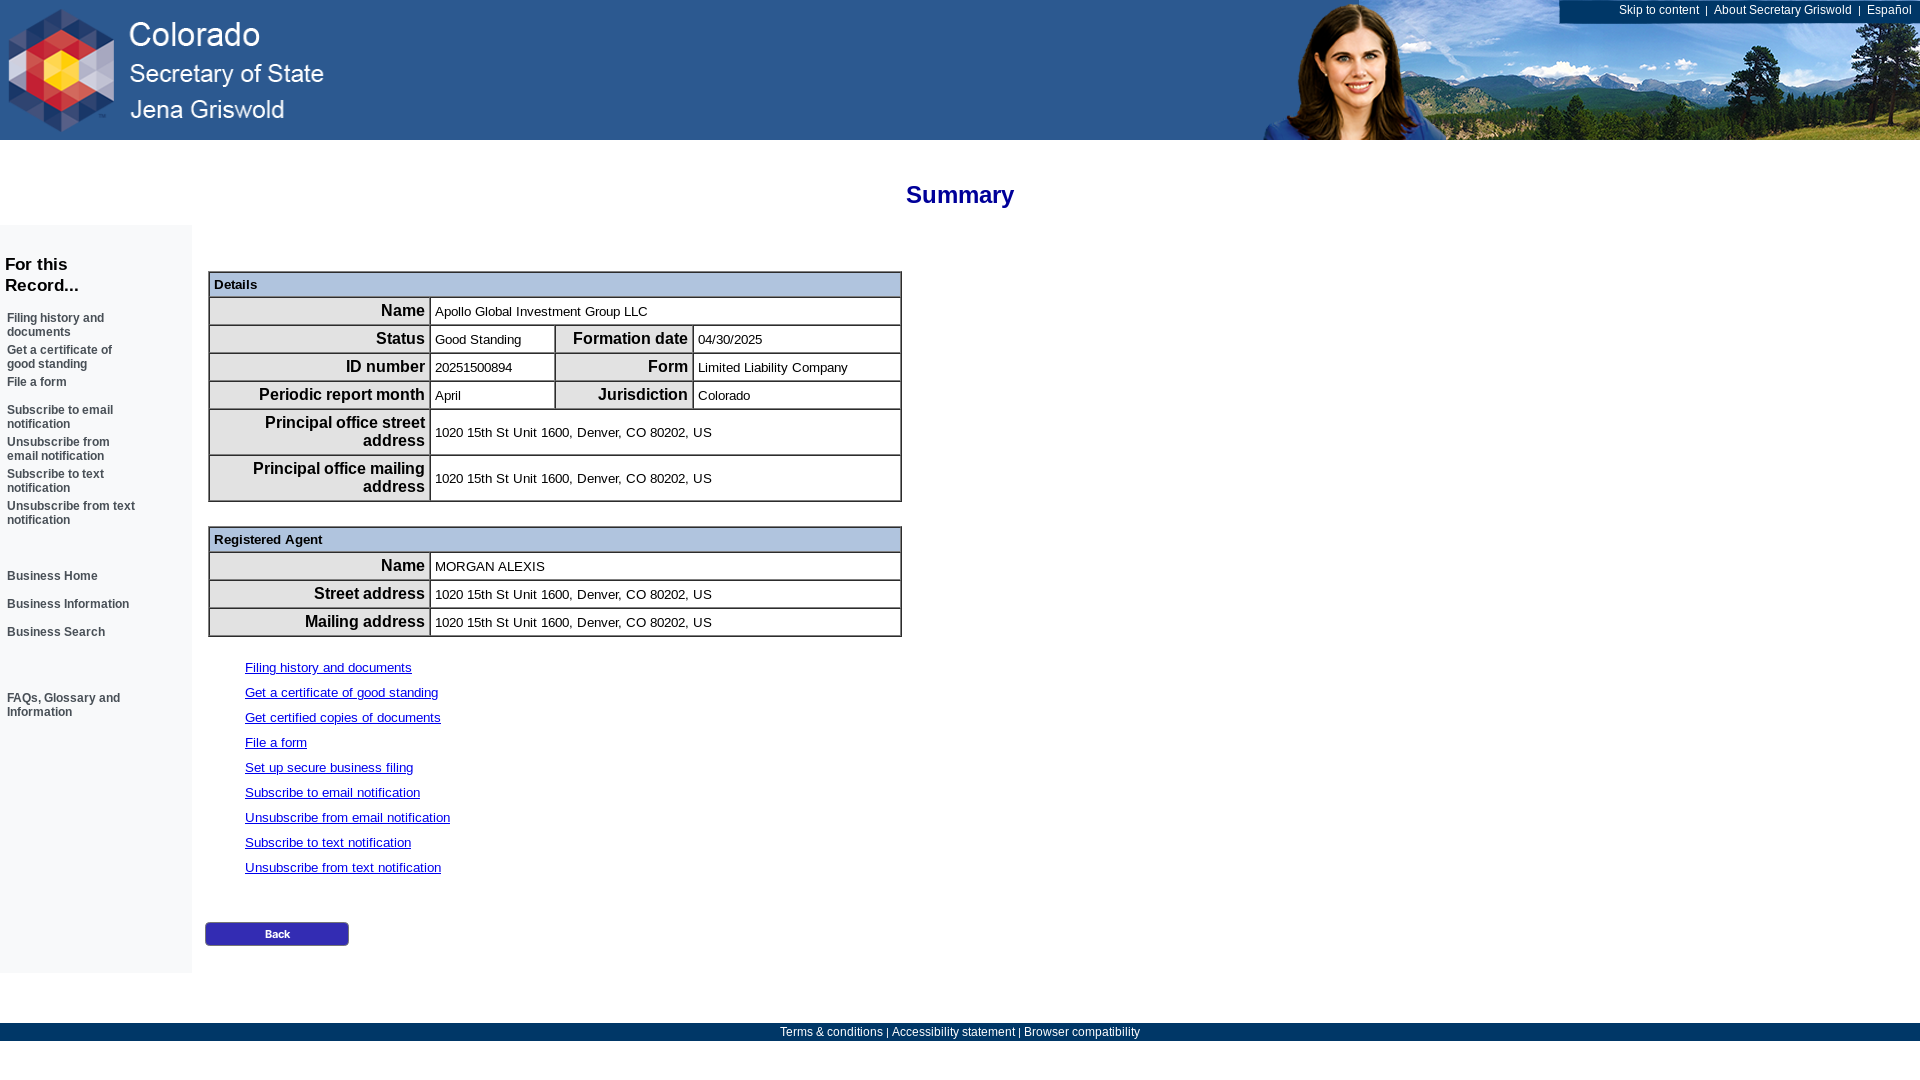The image size is (1920, 1080).
Task: Open sidebar Get a certificate of good standing
Action: [x=59, y=357]
